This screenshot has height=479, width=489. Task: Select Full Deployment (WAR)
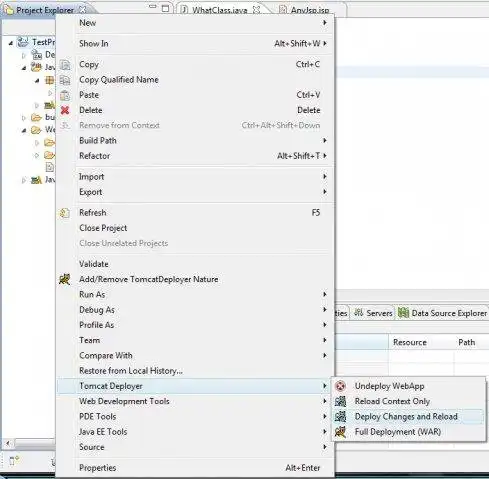click(x=409, y=432)
